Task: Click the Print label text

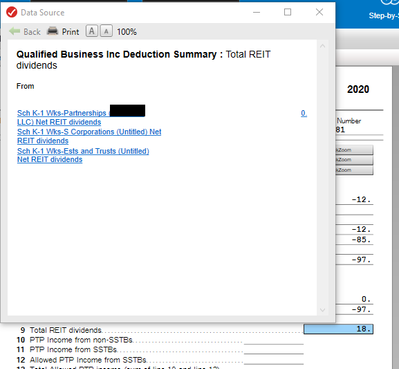Action: point(70,32)
